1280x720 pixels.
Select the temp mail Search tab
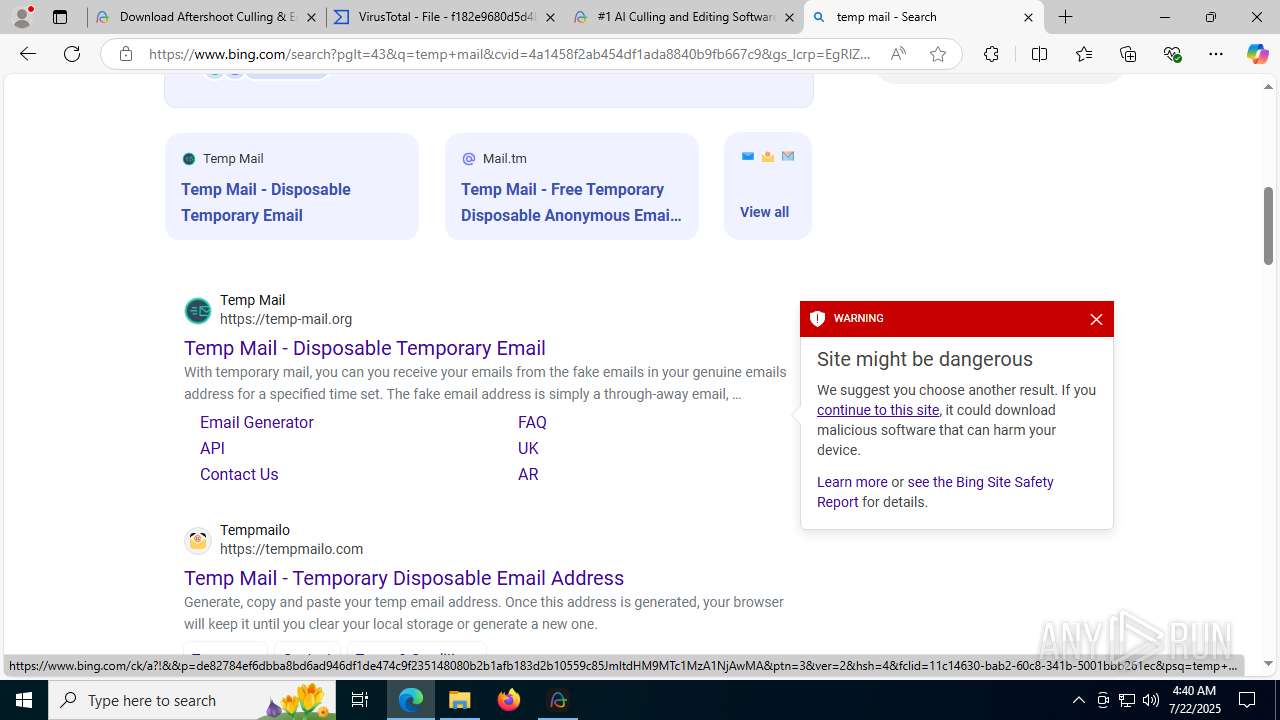[x=923, y=17]
